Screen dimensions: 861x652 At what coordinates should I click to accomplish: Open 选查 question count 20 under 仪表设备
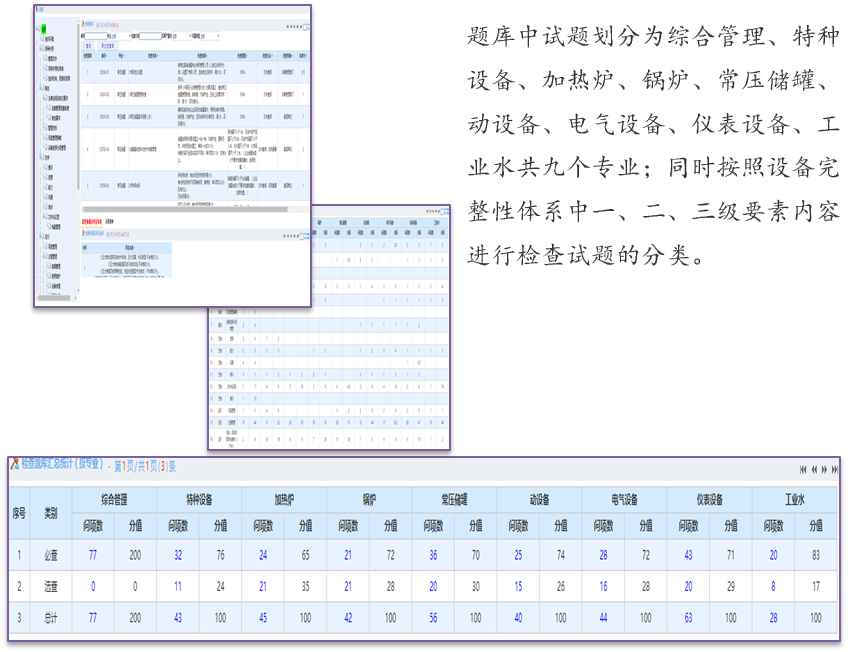pyautogui.click(x=688, y=587)
